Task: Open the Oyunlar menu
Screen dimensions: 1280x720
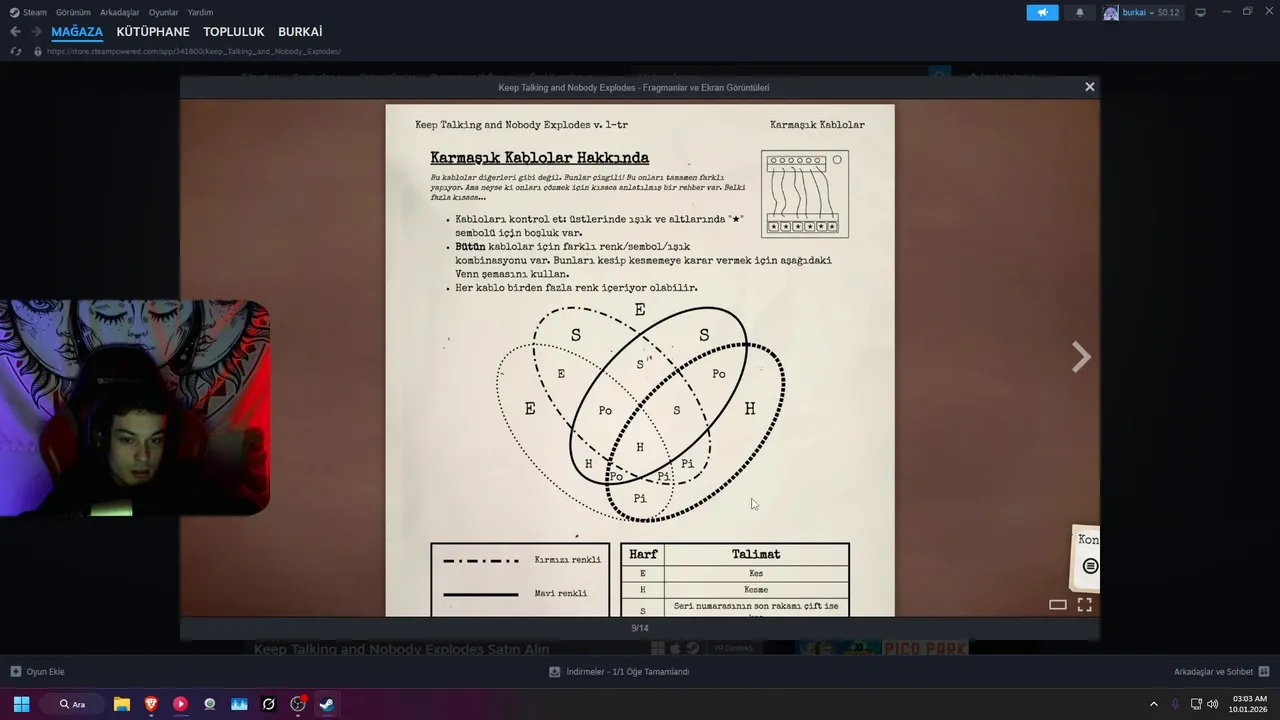Action: click(163, 12)
